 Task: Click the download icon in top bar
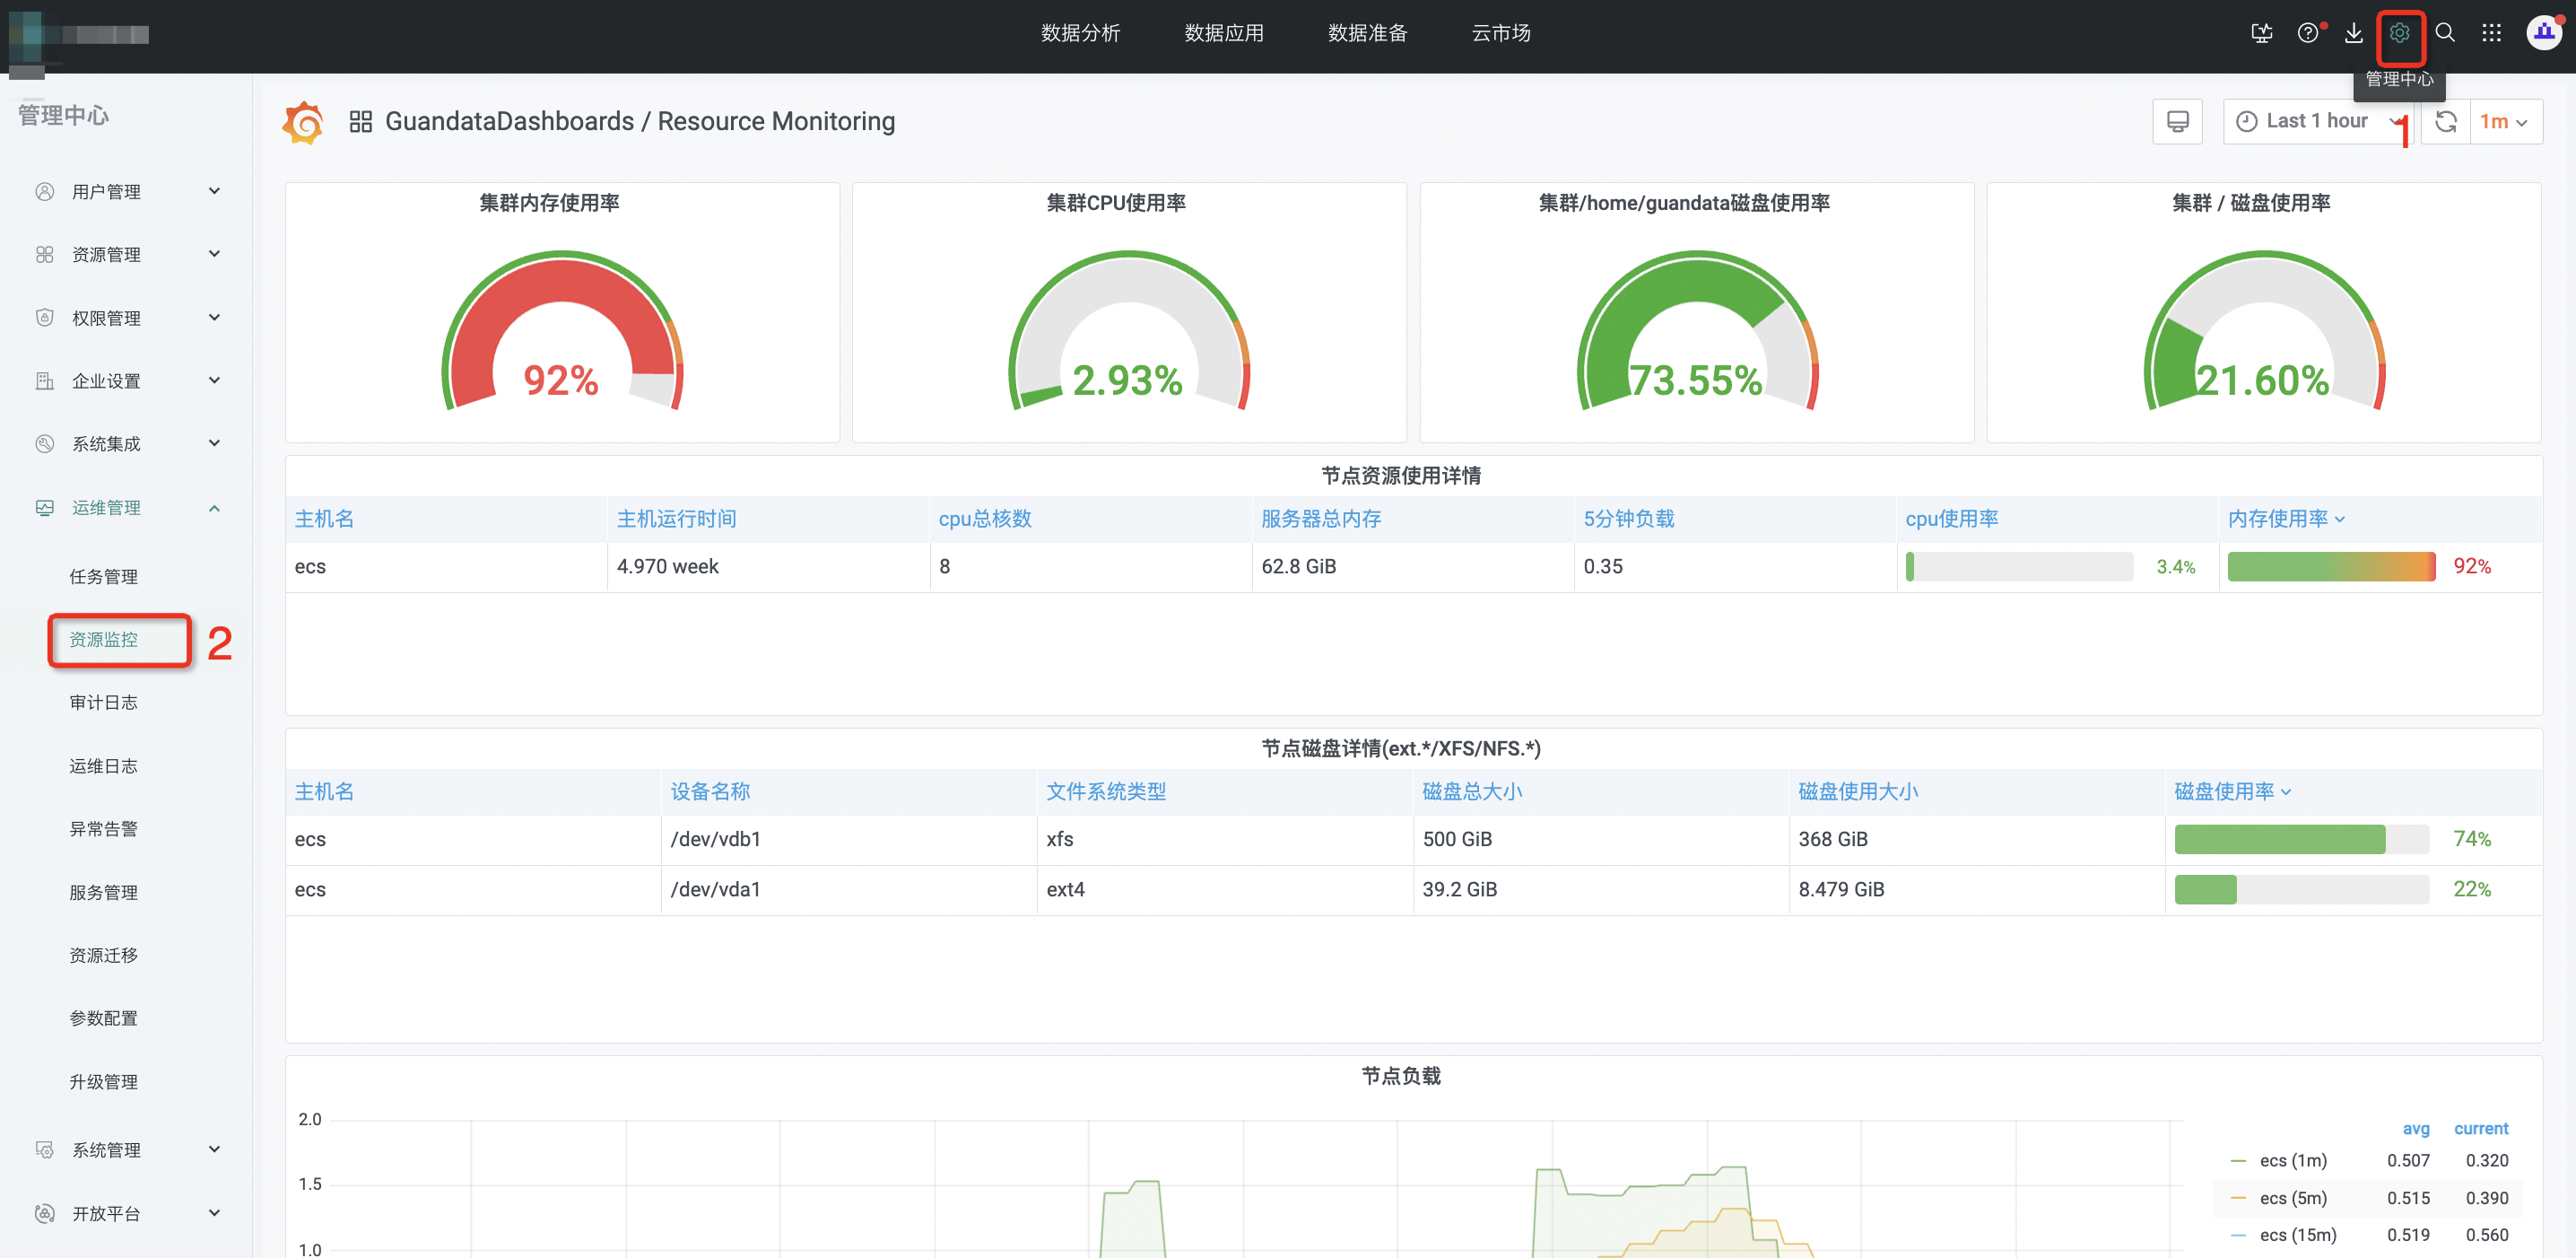tap(2353, 34)
